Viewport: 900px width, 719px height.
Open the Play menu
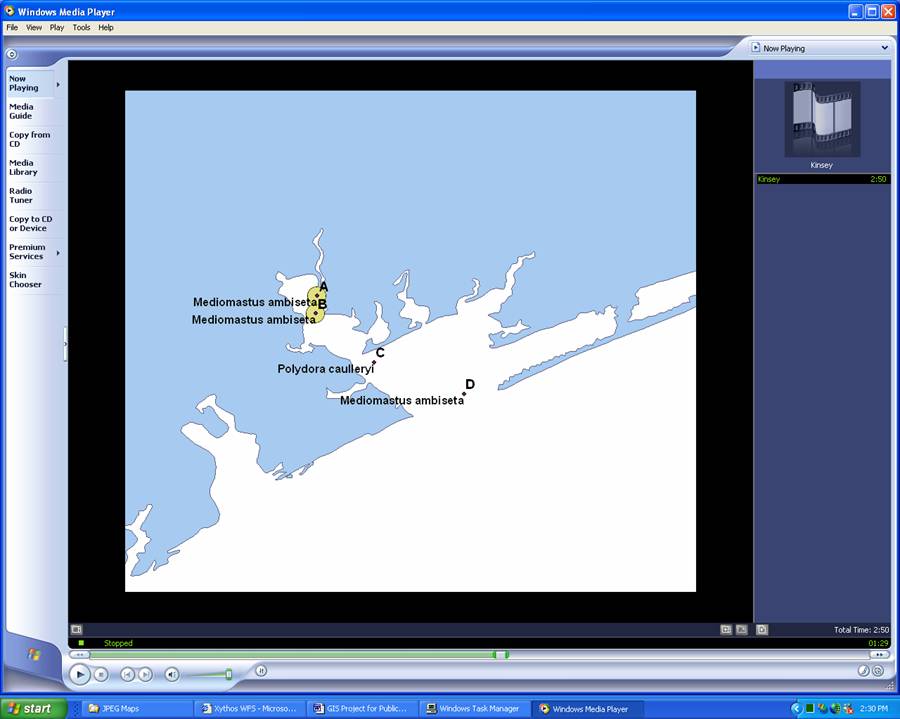point(57,28)
